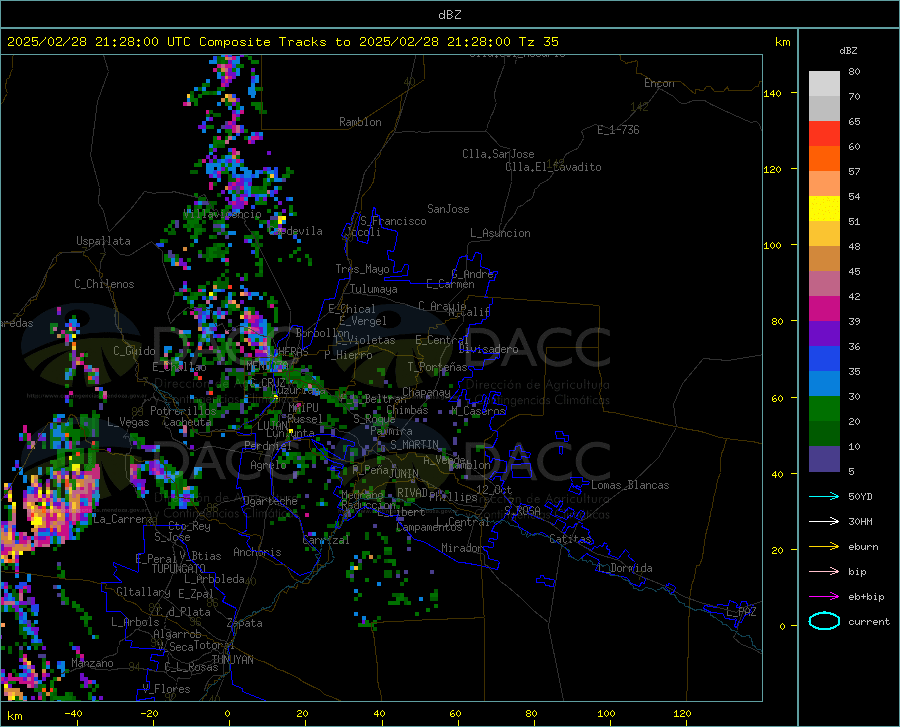Click the dark green 20 dBZ swatch
Image resolution: width=900 pixels, height=727 pixels.
pyautogui.click(x=824, y=434)
